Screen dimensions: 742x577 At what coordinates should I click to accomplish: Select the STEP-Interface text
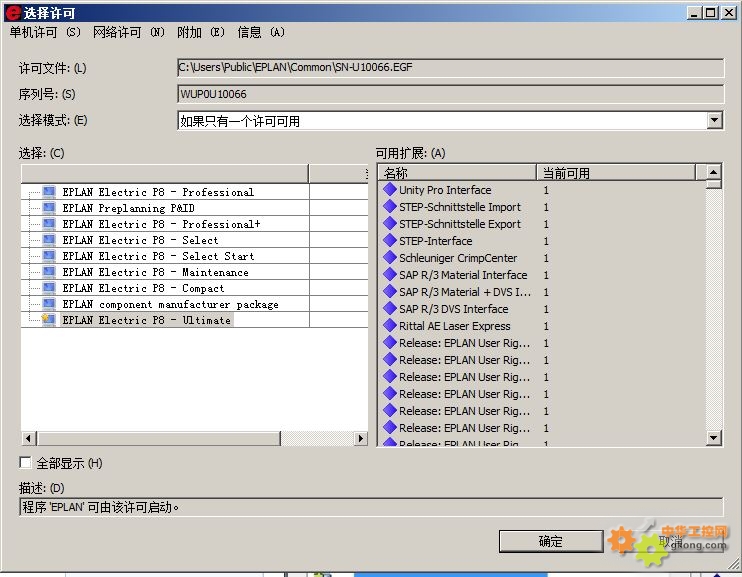436,241
